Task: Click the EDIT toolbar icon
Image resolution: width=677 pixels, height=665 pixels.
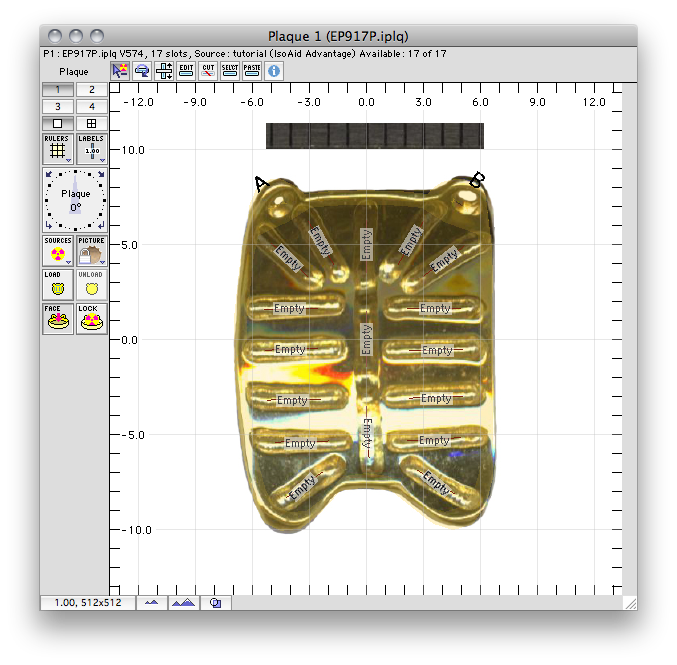Action: (186, 71)
